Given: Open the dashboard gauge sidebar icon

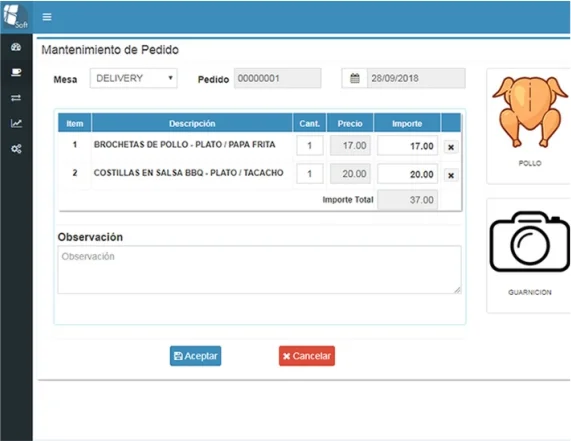Looking at the screenshot, I should [16, 47].
